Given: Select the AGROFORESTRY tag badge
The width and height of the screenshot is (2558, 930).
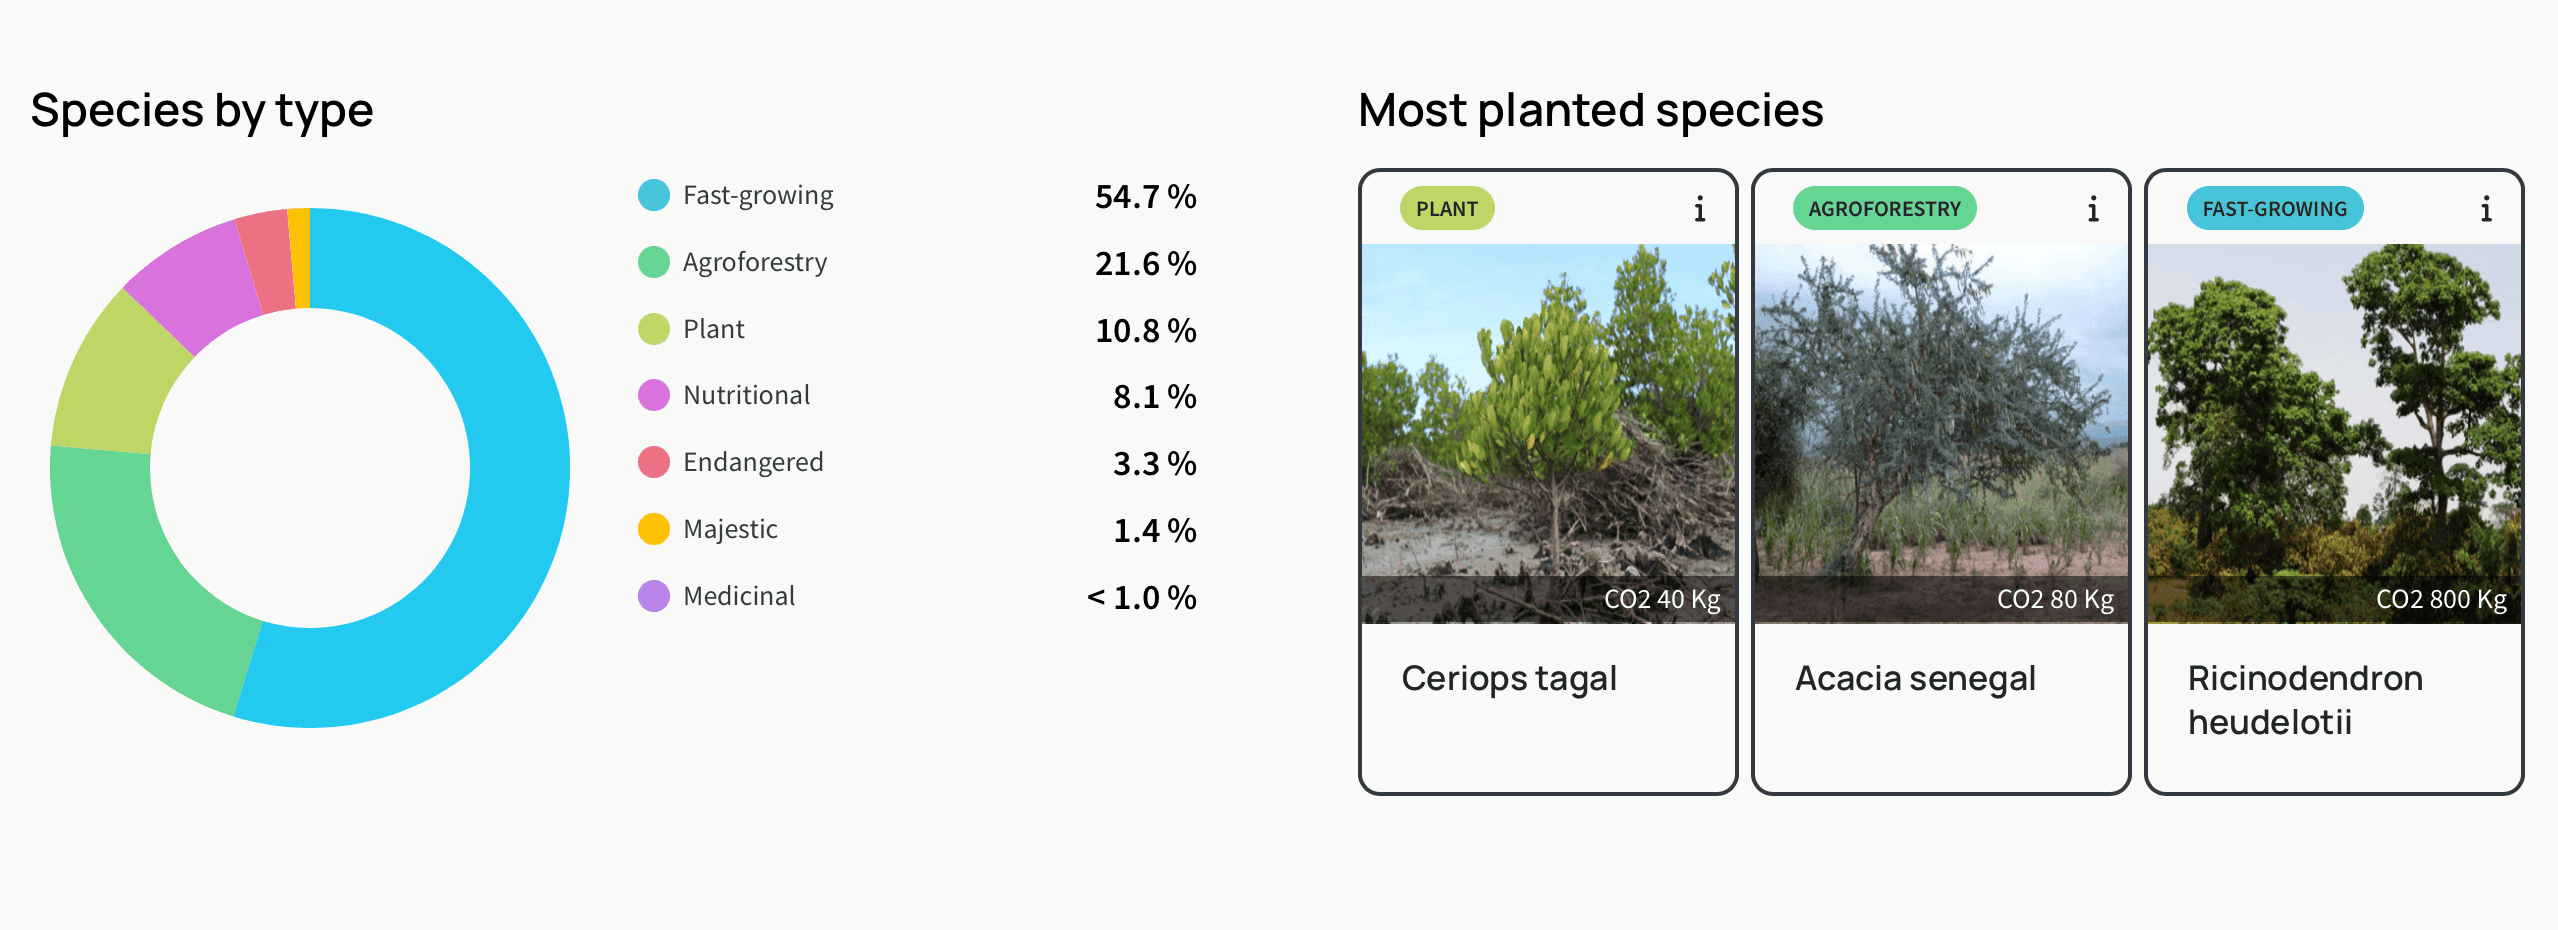Looking at the screenshot, I should coord(1884,209).
